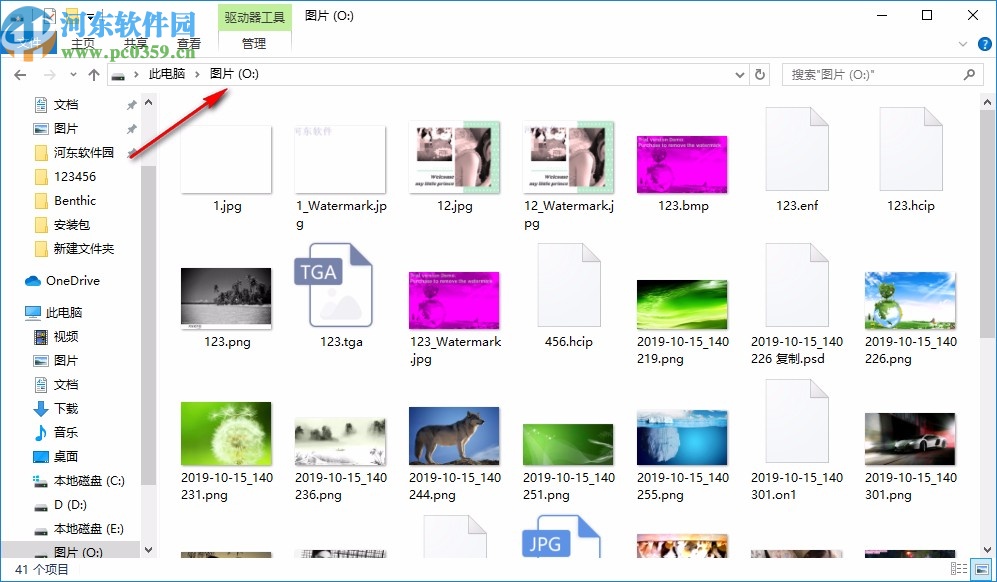The width and height of the screenshot is (997, 582).
Task: Click the search magnifier in the search box
Action: coord(968,74)
